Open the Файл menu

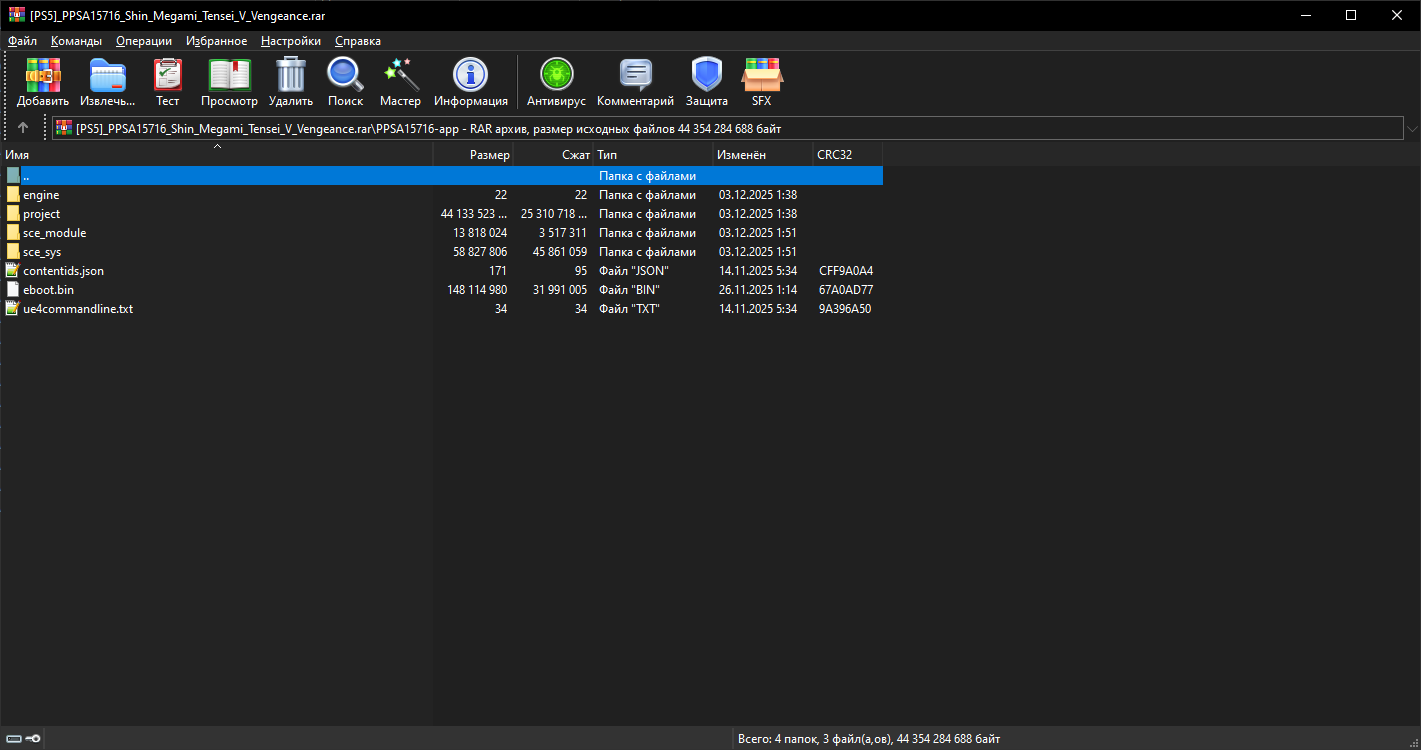click(22, 41)
